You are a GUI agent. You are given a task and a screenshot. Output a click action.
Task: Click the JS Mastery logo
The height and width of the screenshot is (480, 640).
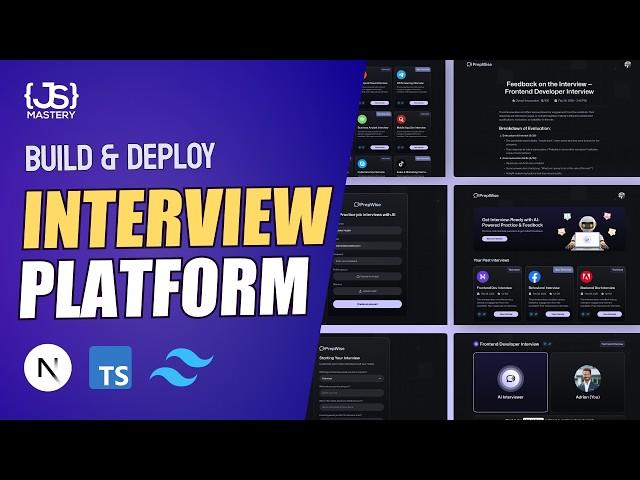51,101
